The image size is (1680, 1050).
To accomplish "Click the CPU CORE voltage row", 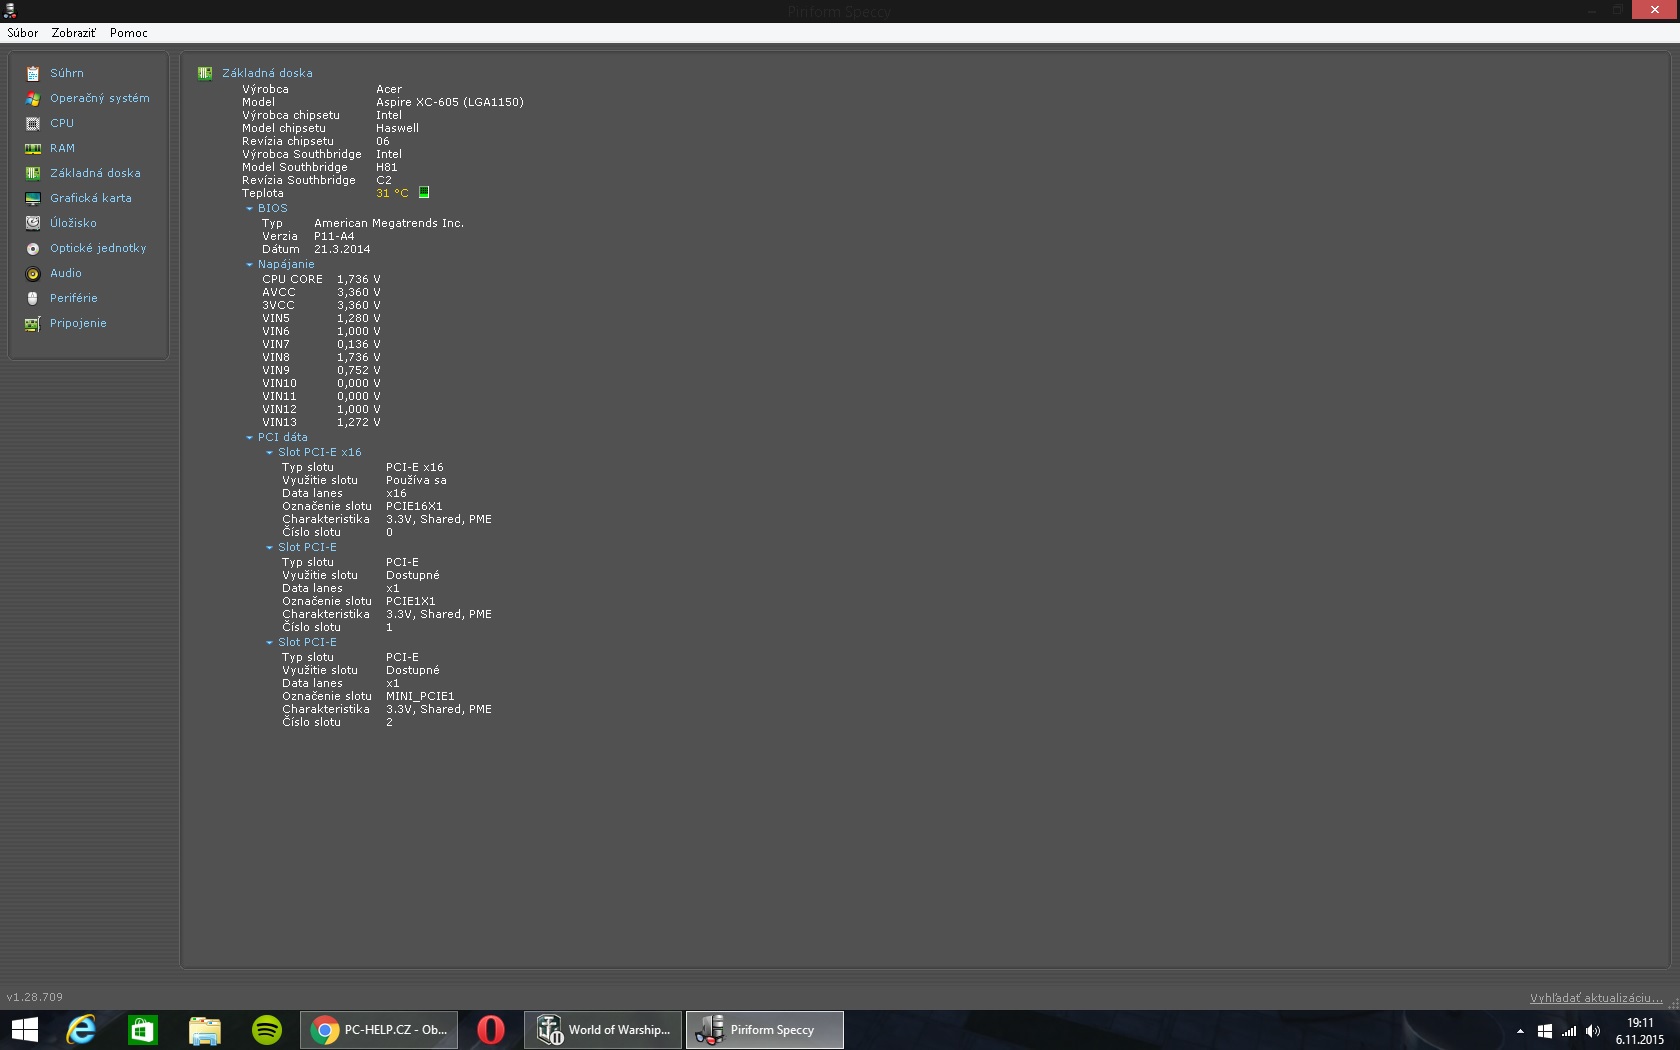I will coord(321,279).
